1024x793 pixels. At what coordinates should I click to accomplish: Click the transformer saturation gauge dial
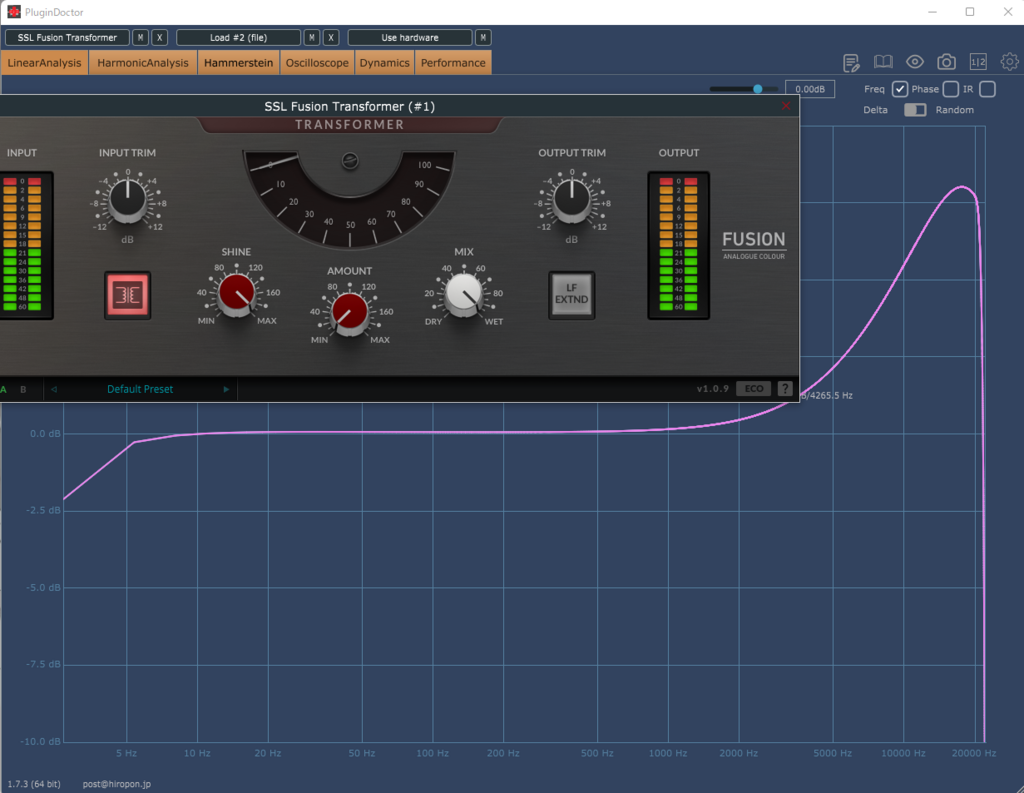pos(349,199)
